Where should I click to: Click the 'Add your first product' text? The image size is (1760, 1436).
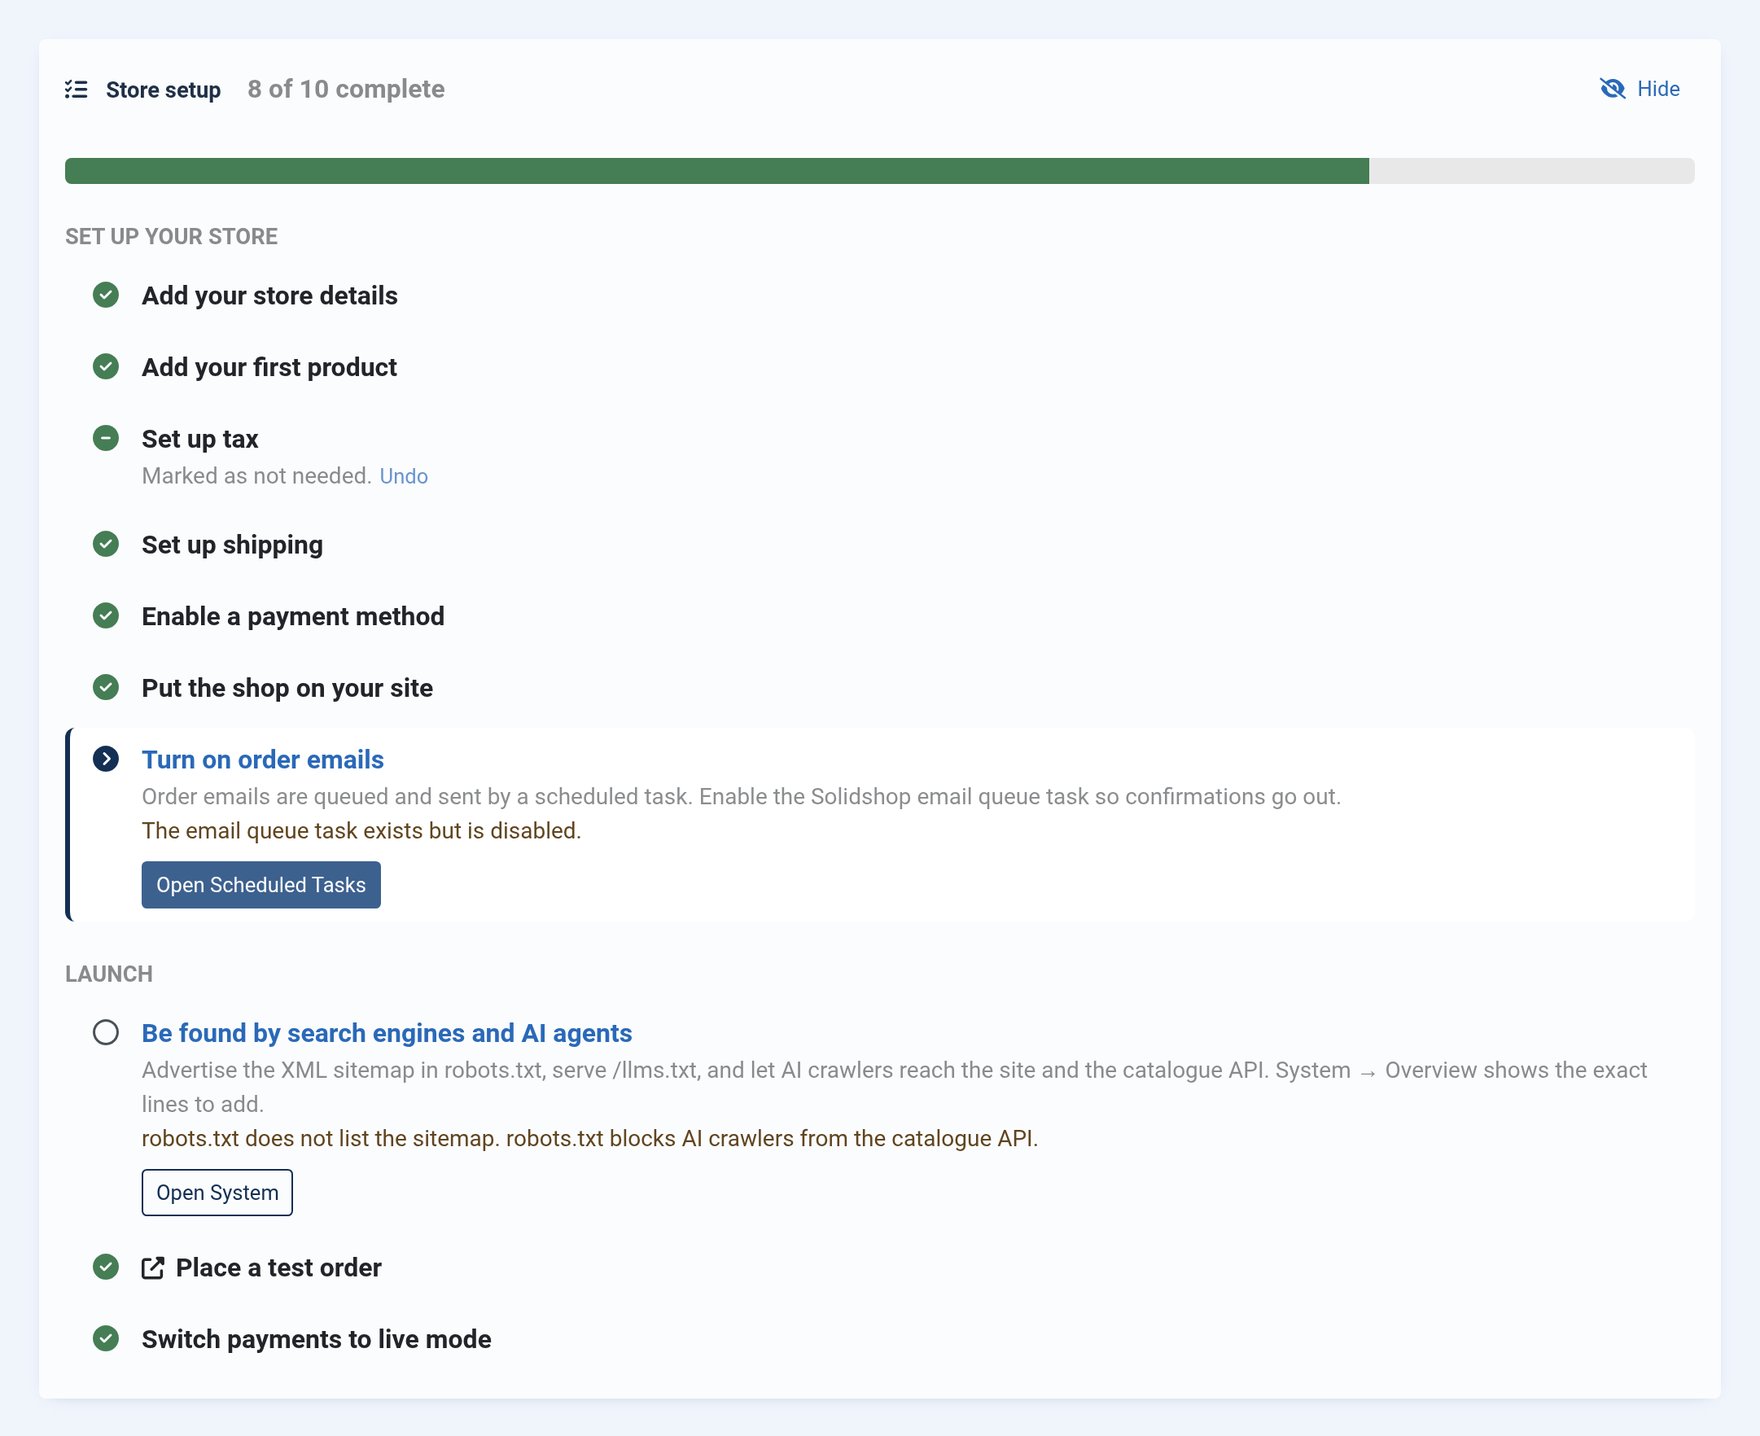coord(269,368)
